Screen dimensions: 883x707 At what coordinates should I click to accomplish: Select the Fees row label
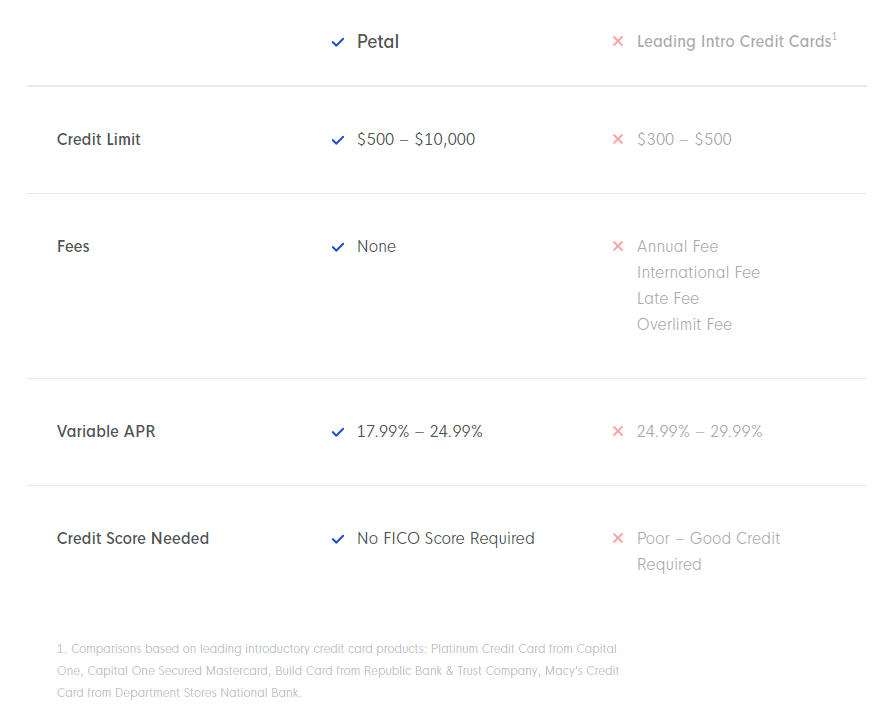(x=73, y=246)
